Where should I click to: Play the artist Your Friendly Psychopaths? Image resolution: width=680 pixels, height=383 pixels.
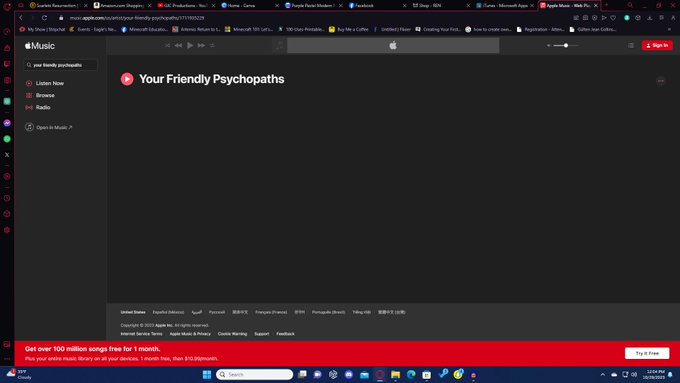pyautogui.click(x=127, y=79)
